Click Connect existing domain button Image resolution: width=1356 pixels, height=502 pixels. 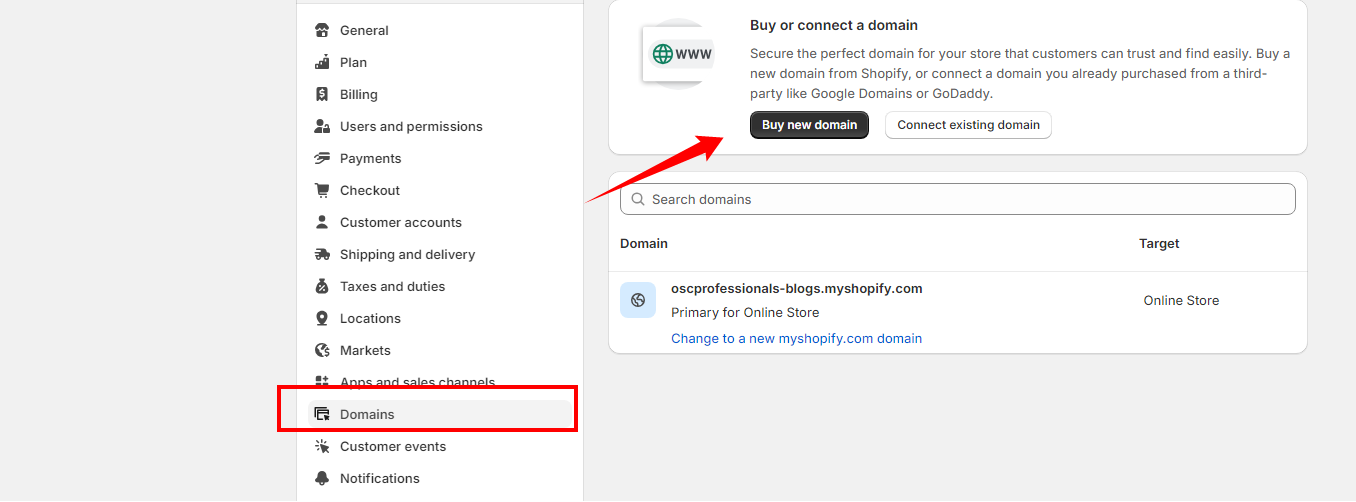click(968, 125)
